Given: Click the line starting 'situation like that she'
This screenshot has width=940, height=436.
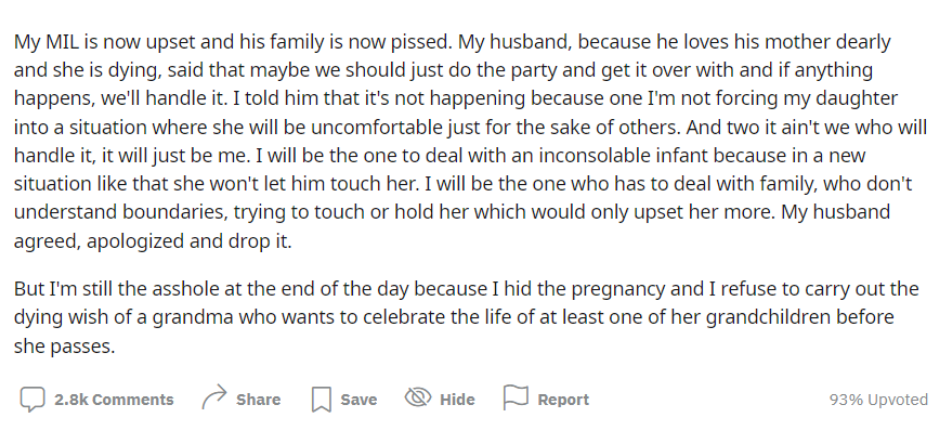Looking at the screenshot, I should point(463,184).
